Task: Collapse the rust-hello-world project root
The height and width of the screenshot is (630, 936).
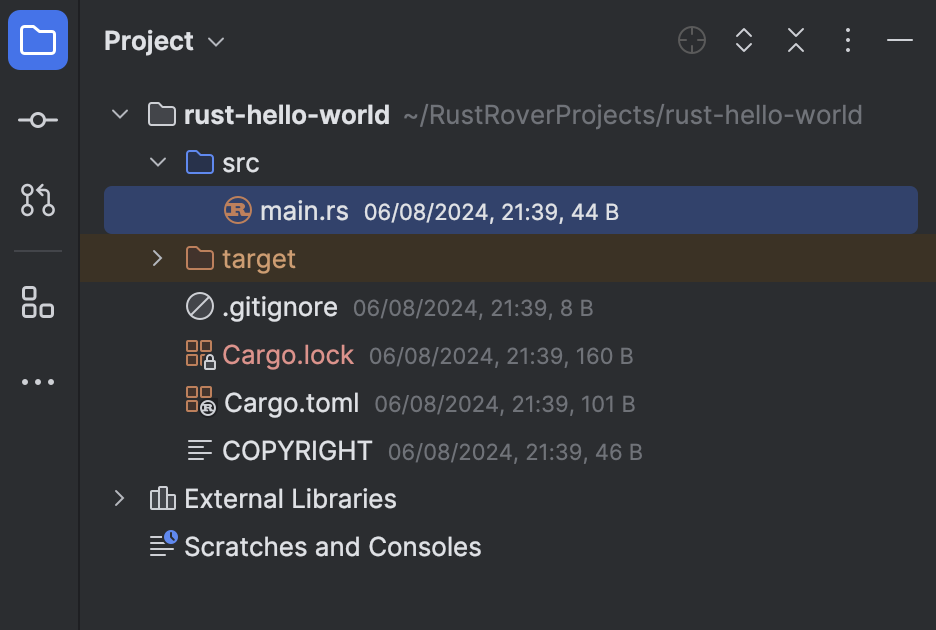Action: 119,114
